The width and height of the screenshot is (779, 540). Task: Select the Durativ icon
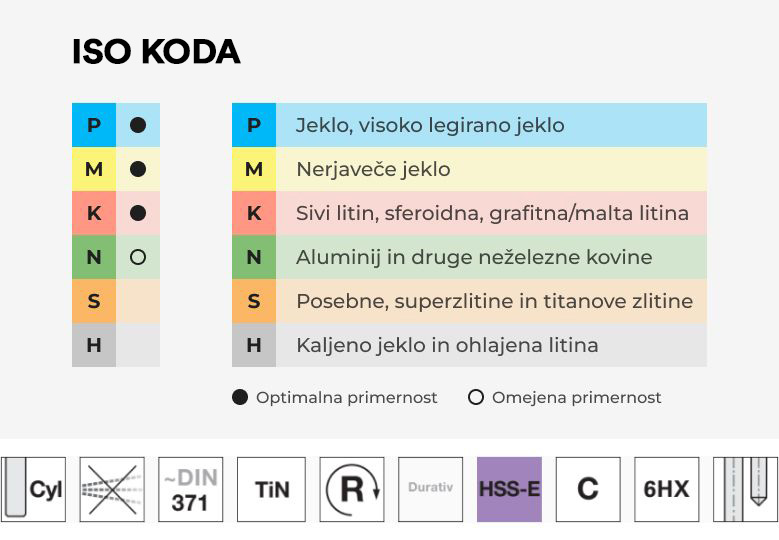tap(430, 489)
